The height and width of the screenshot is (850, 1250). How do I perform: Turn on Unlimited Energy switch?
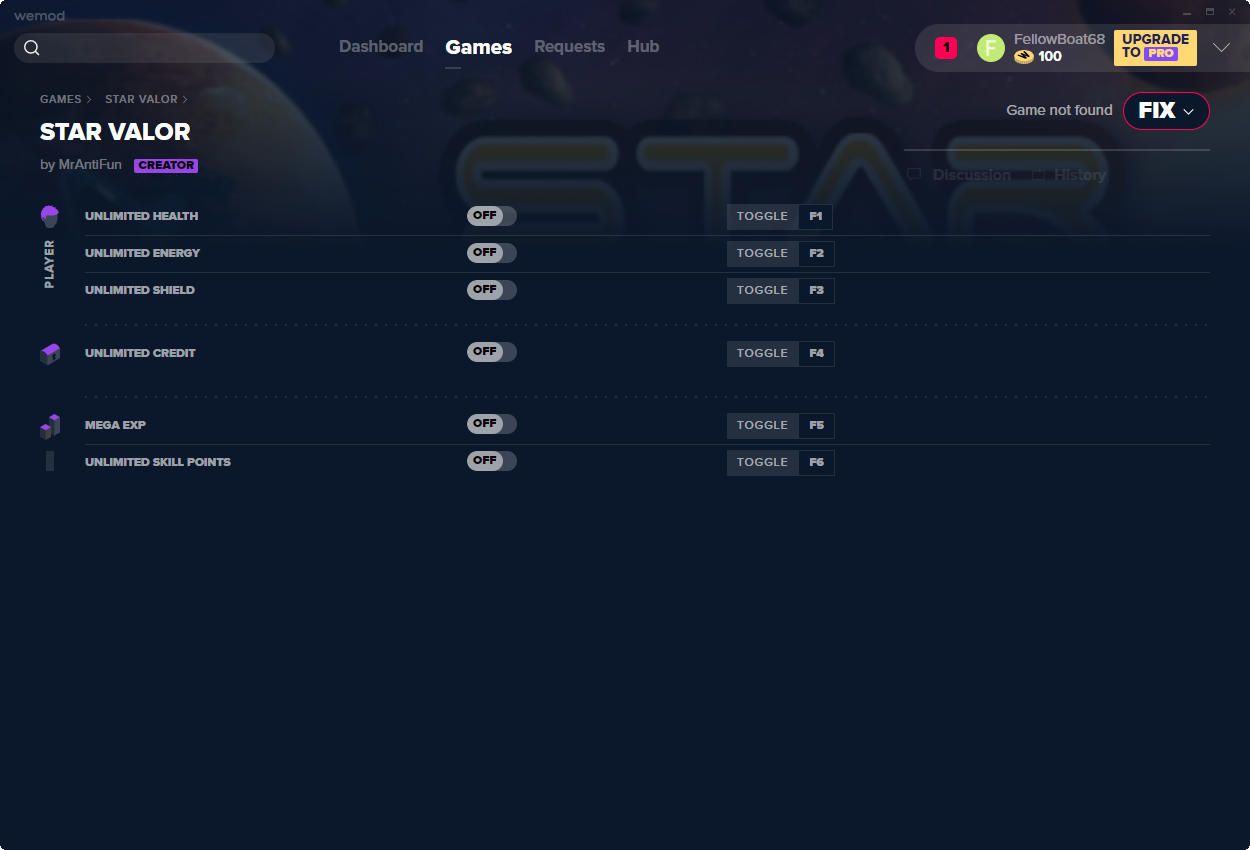pos(491,253)
